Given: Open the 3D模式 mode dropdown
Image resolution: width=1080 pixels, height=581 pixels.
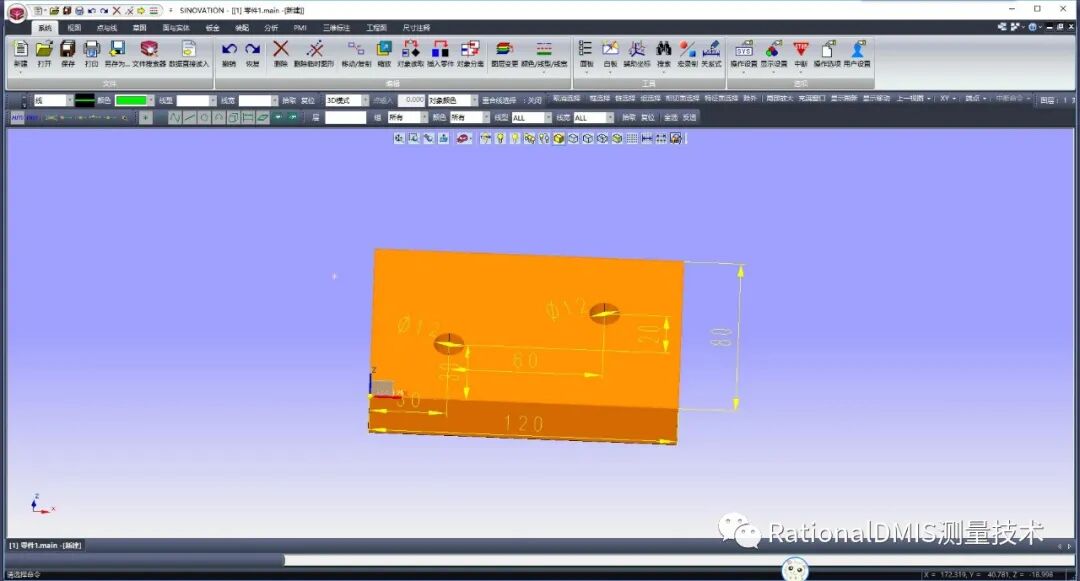Looking at the screenshot, I should 365,100.
